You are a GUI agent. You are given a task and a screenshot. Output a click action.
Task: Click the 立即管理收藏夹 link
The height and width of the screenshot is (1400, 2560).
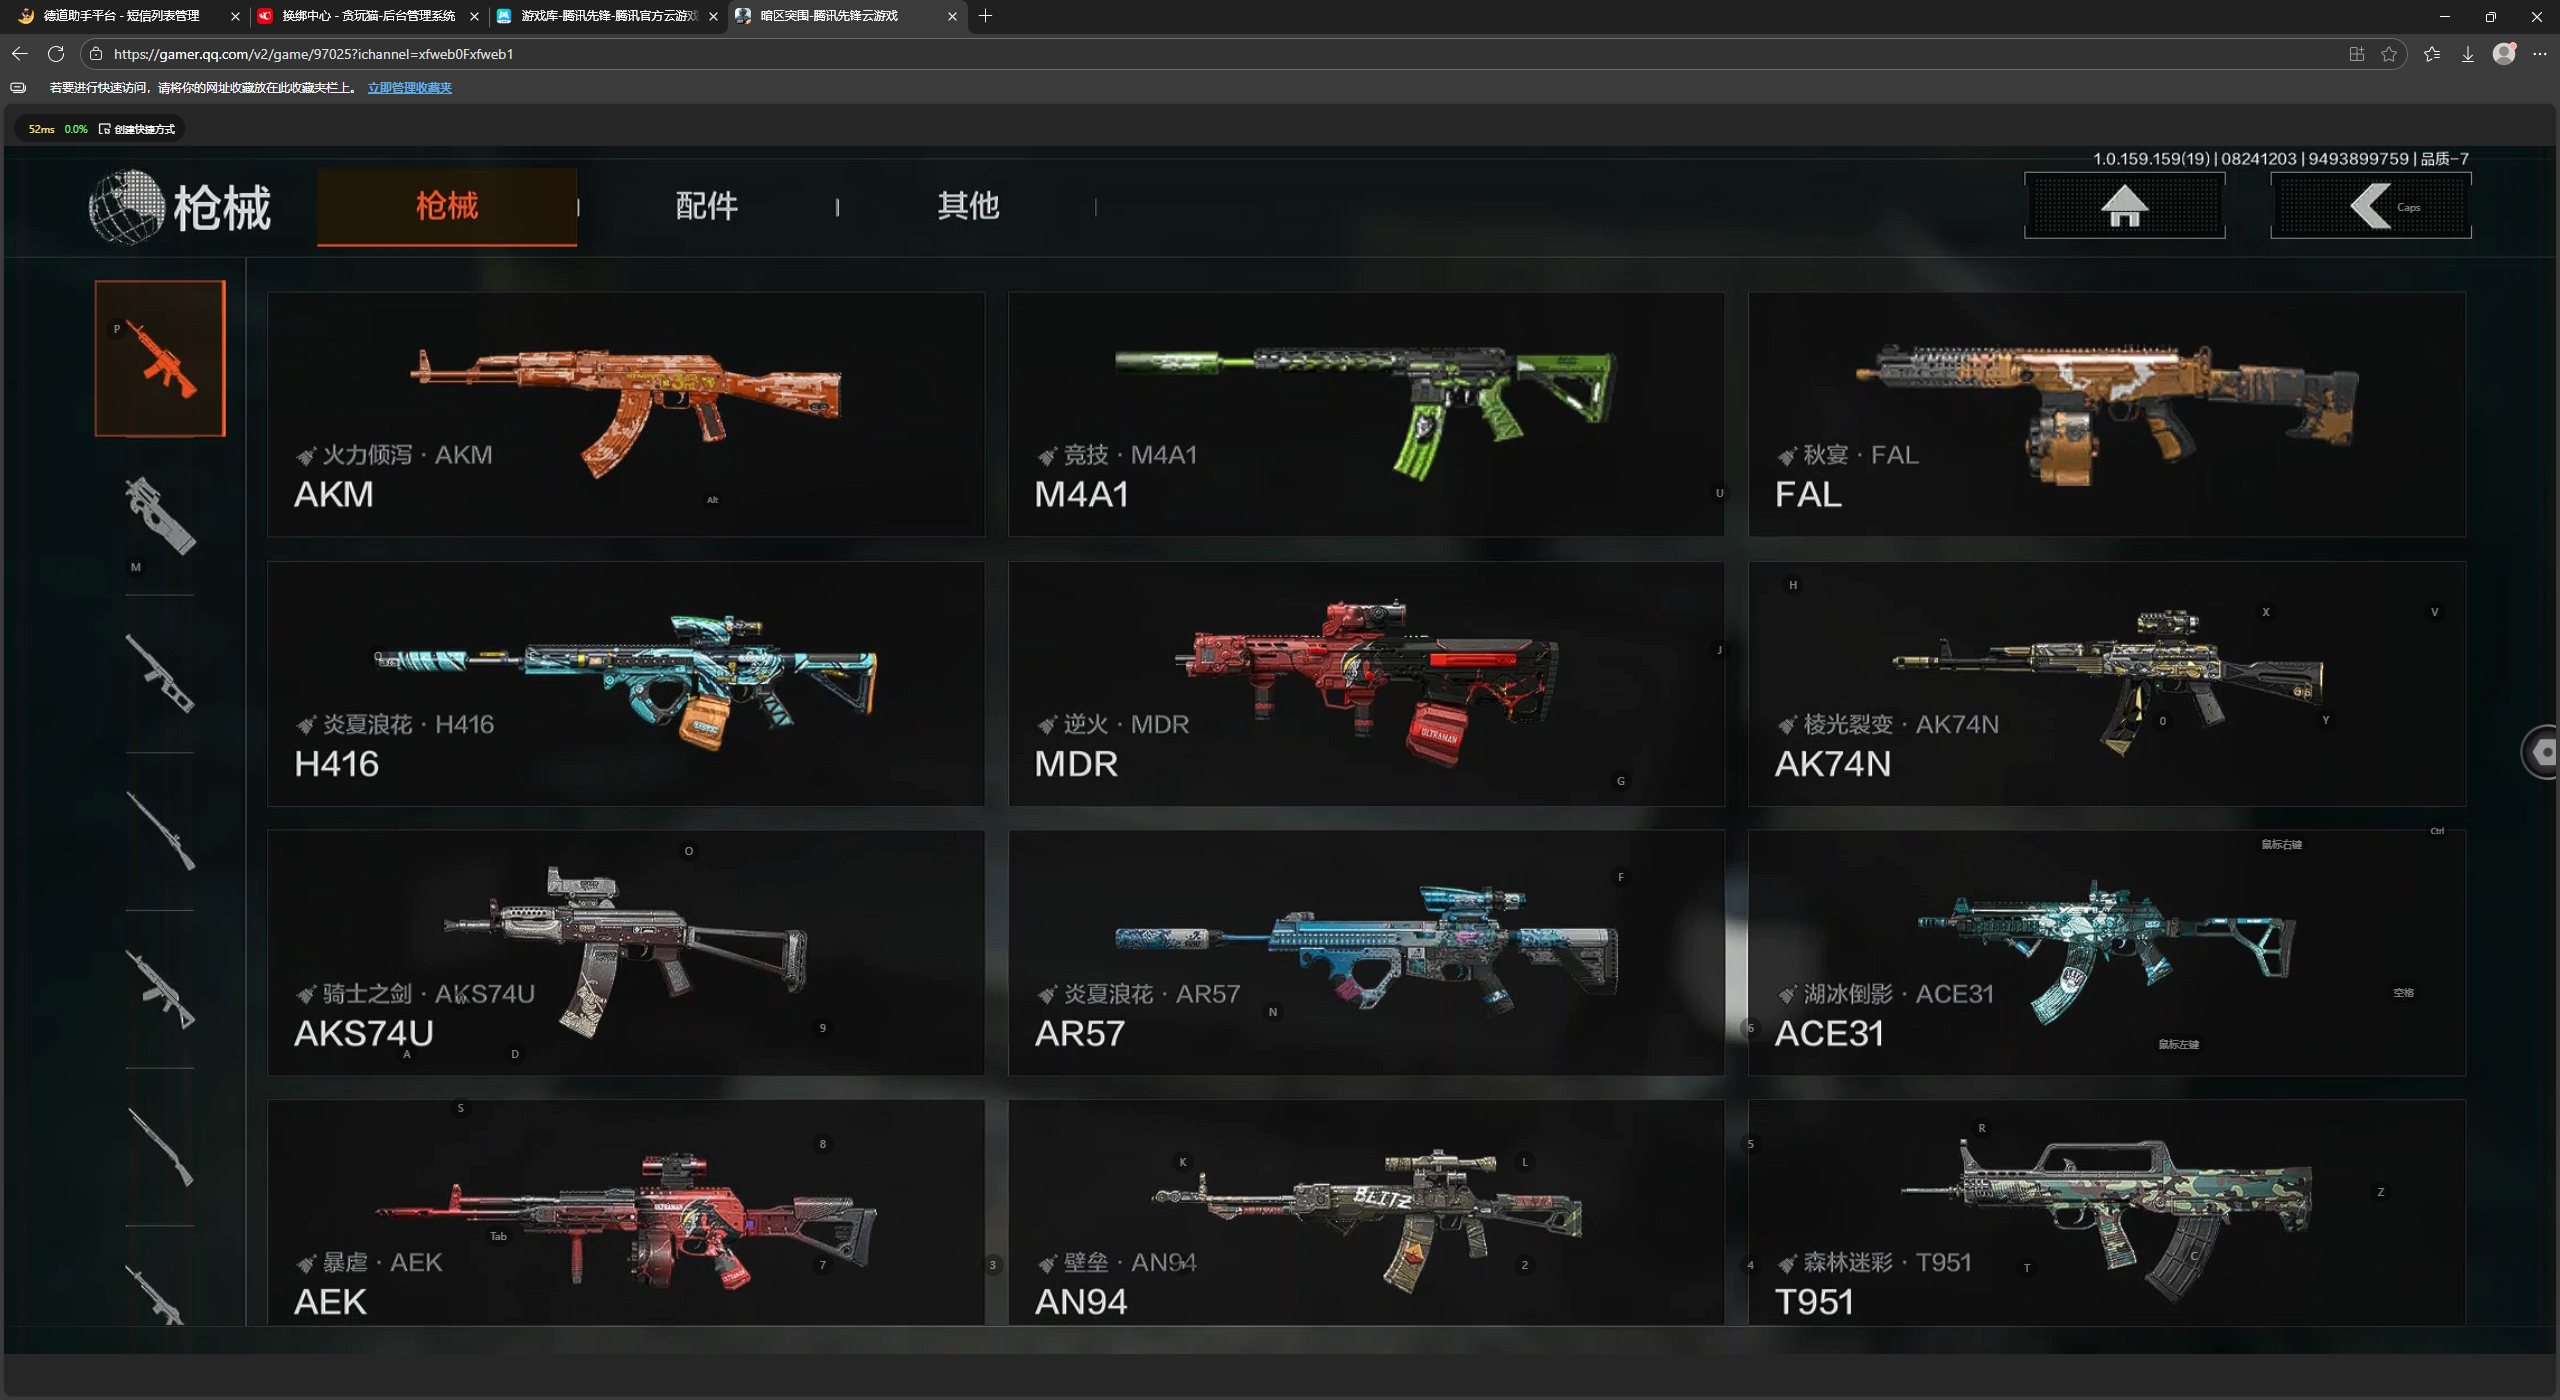(x=409, y=88)
